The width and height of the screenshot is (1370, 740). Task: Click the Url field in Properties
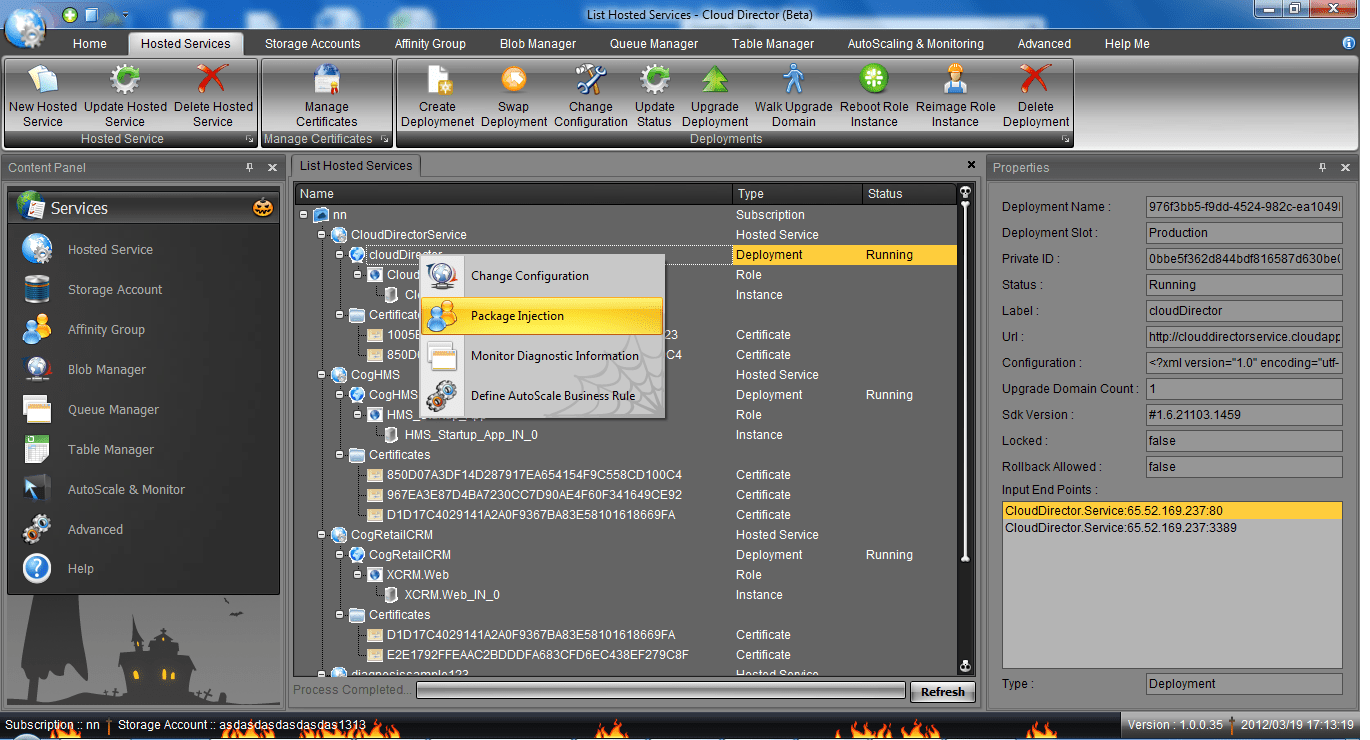click(1244, 337)
